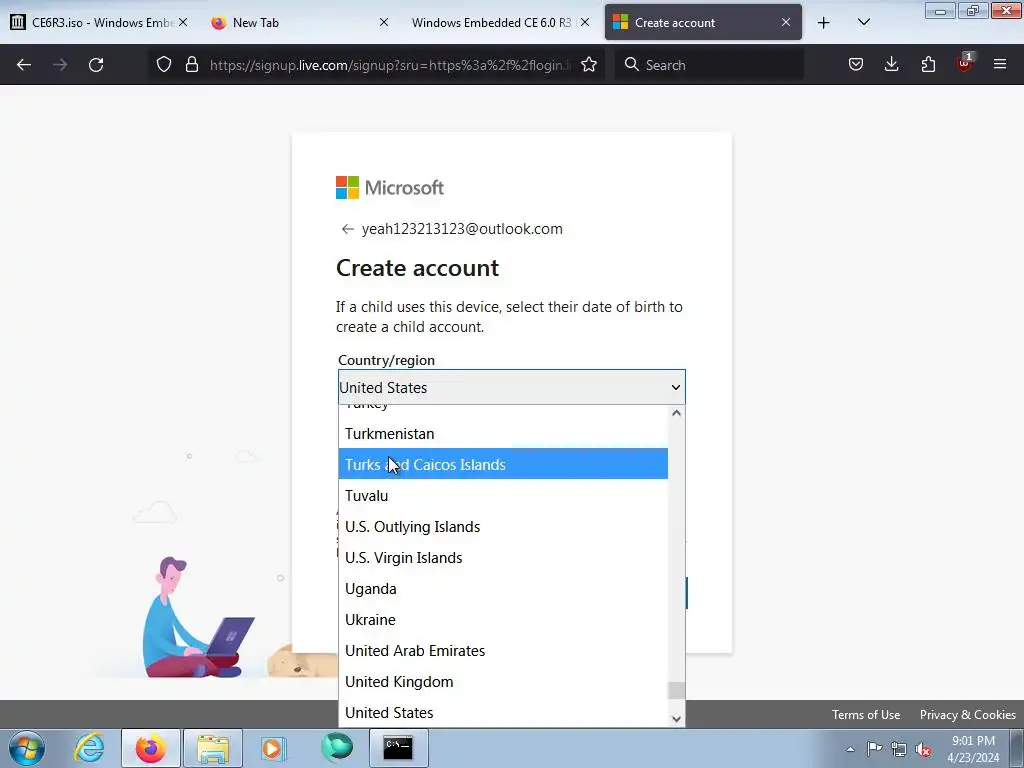Select Turkmenistan from the country list
This screenshot has height=768, width=1024.
pos(503,434)
